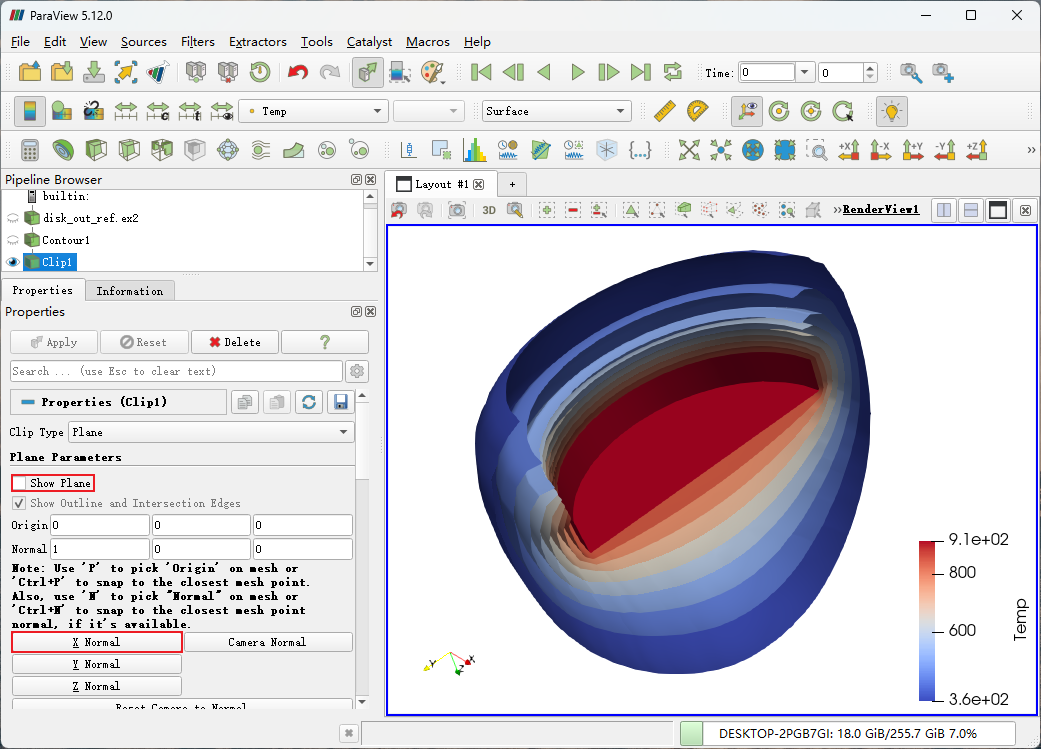
Task: Click the properties search input field
Action: pyautogui.click(x=175, y=371)
